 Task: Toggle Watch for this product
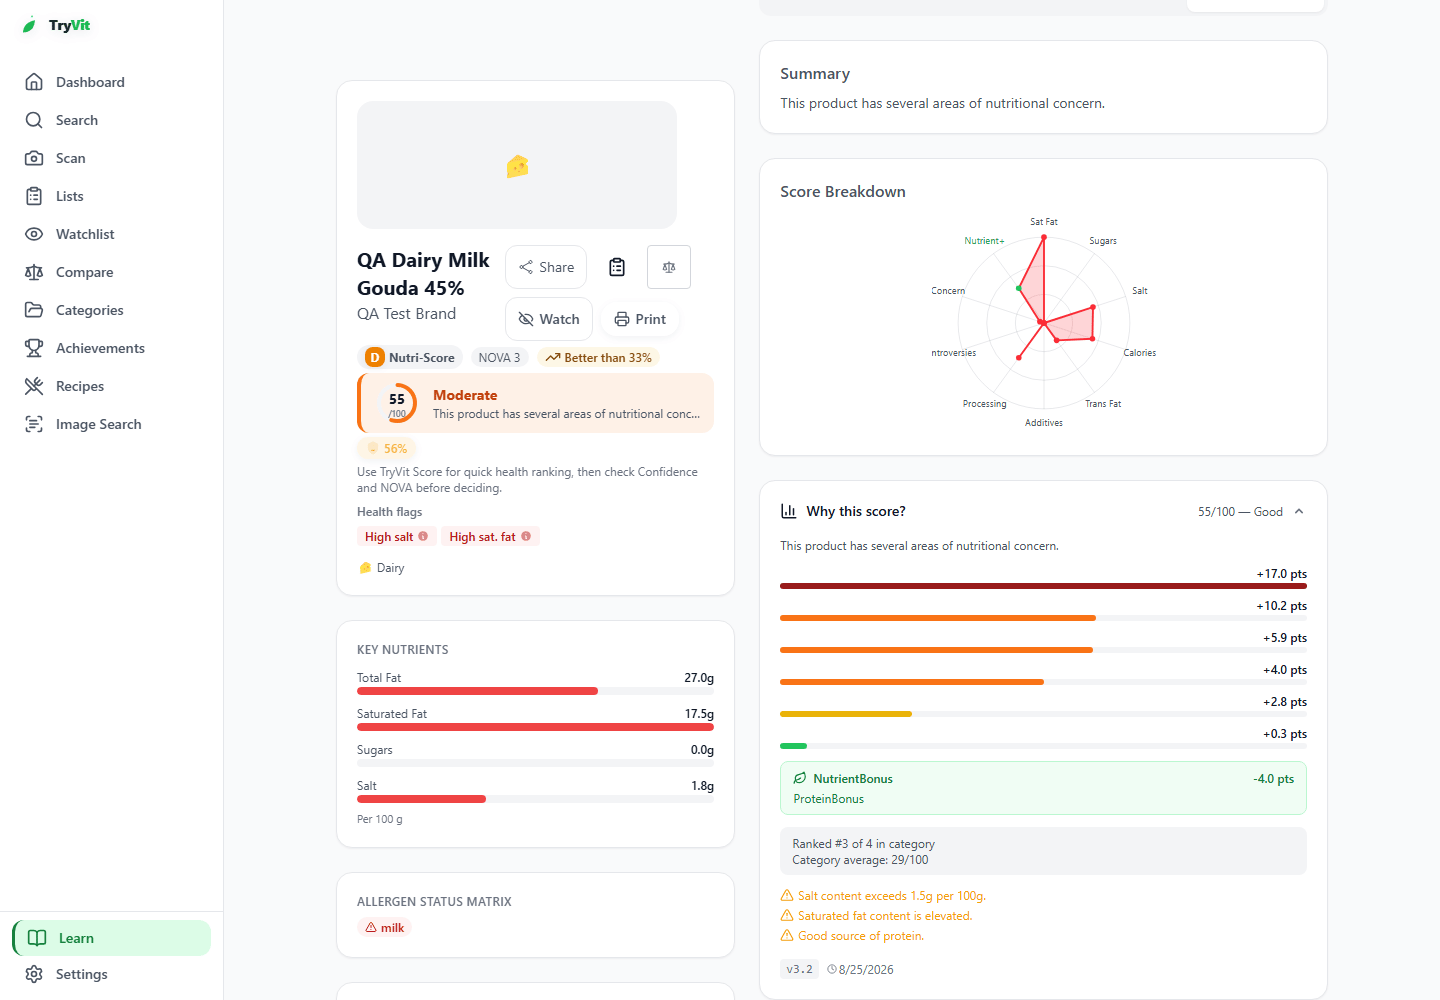pos(549,319)
